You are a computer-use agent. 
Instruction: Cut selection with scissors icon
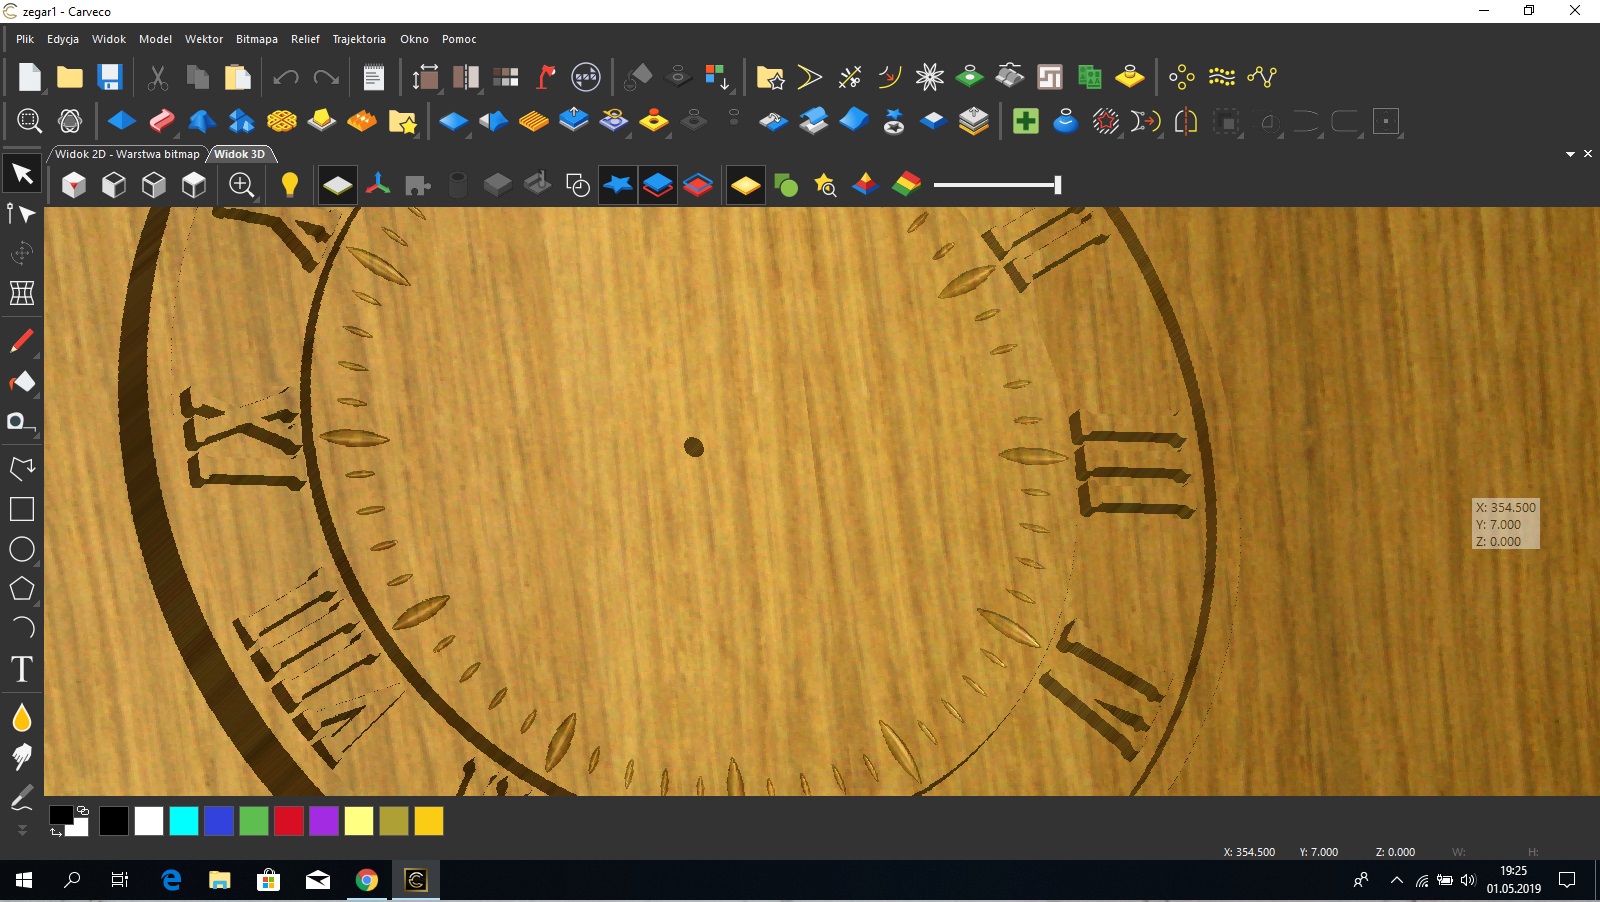[x=158, y=77]
